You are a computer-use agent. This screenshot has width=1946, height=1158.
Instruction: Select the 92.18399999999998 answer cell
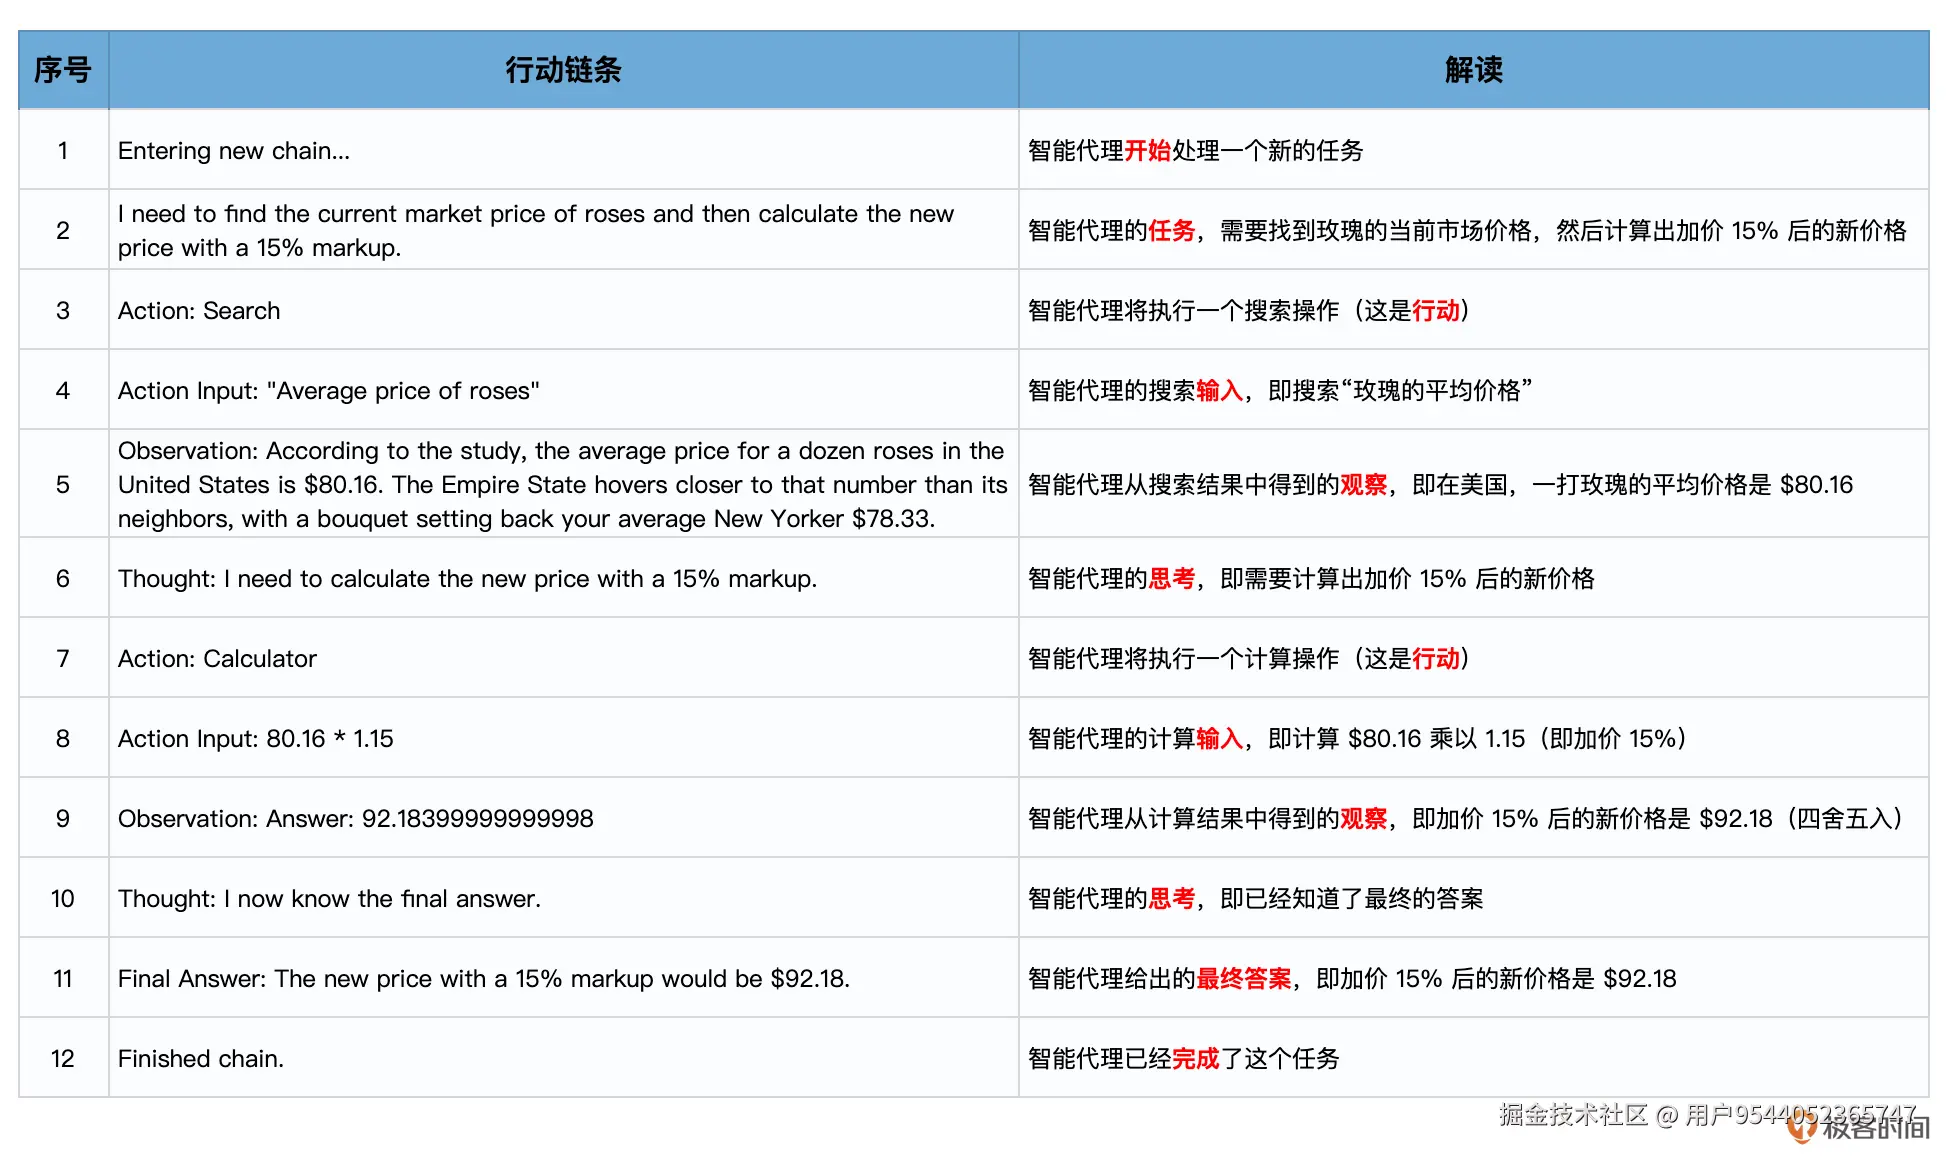click(x=356, y=819)
